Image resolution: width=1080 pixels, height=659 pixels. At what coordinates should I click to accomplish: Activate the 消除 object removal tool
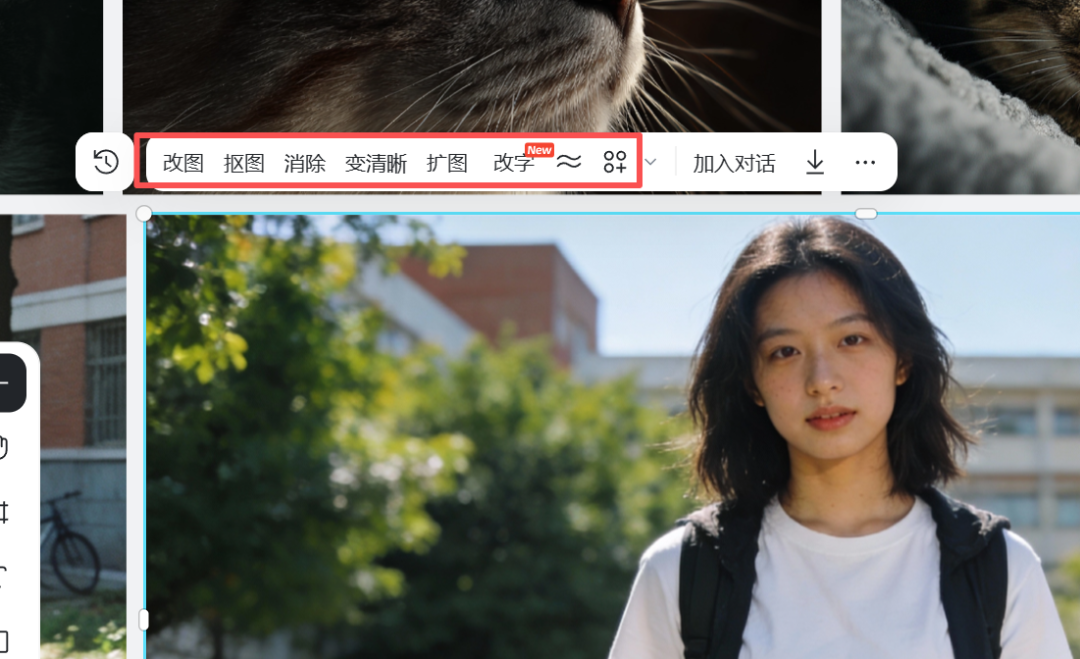point(304,163)
